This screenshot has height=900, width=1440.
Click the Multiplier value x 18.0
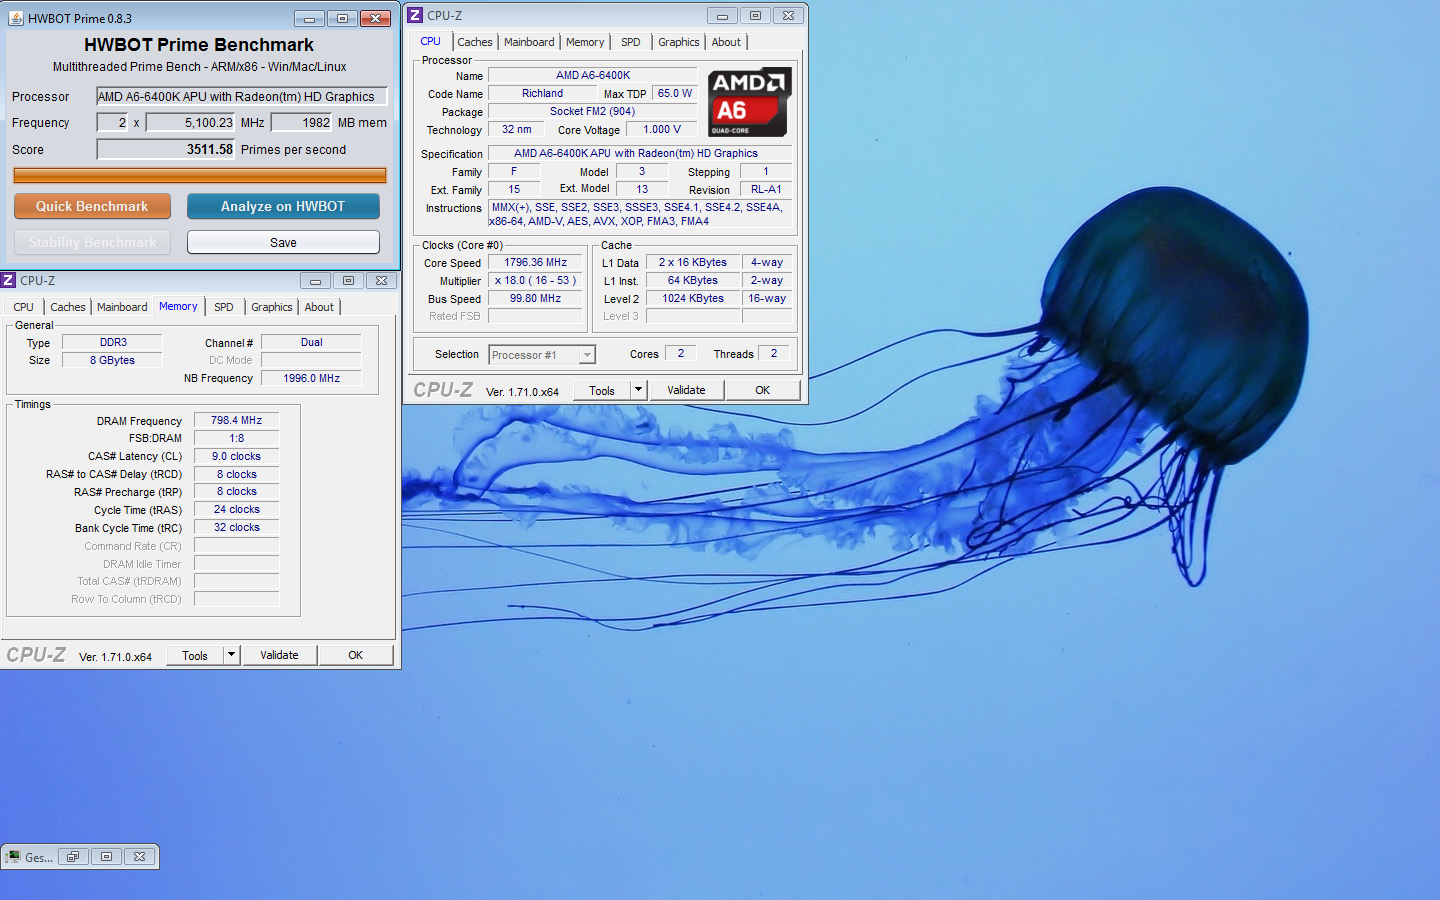point(535,280)
